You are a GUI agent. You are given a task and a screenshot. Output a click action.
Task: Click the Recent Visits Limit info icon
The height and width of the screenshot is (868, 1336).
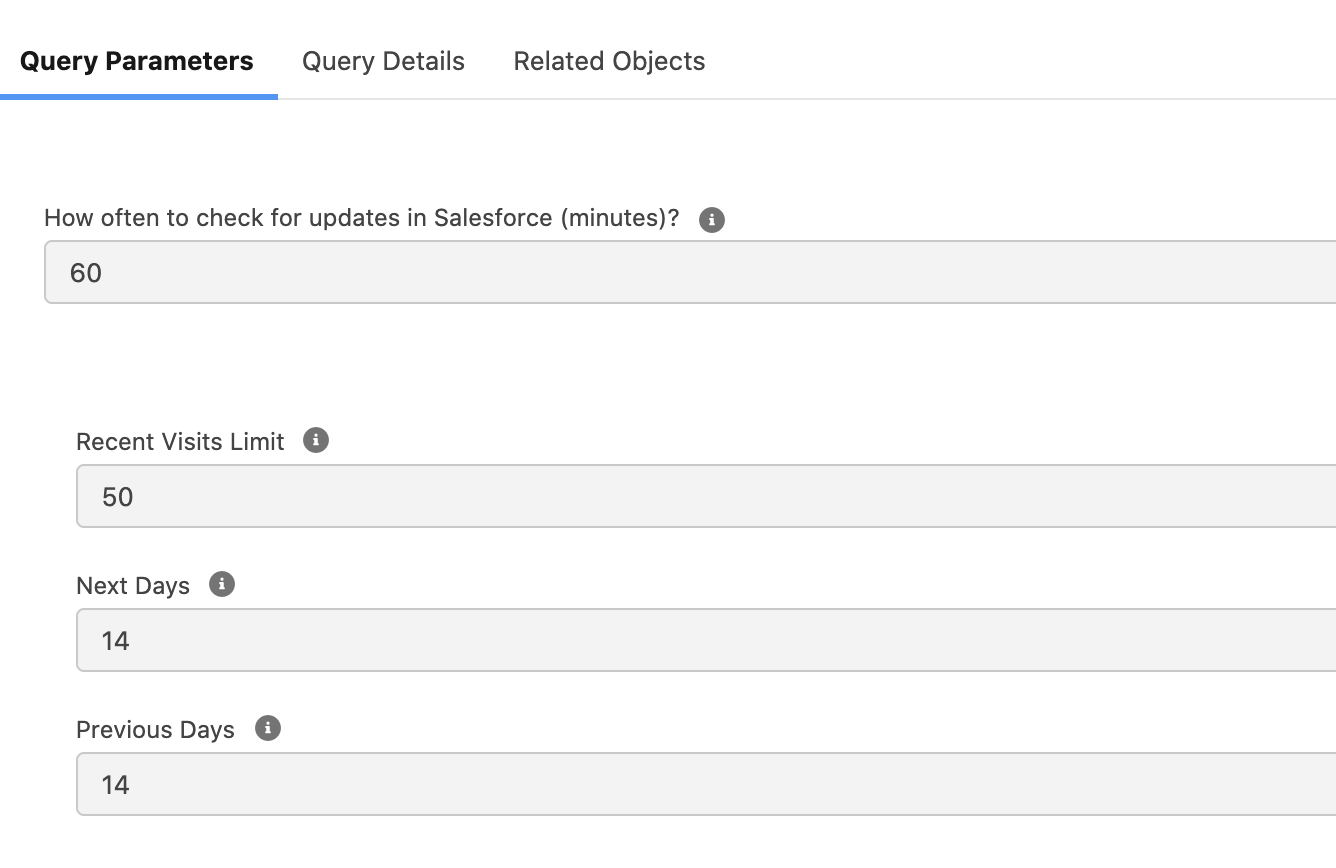pyautogui.click(x=316, y=440)
